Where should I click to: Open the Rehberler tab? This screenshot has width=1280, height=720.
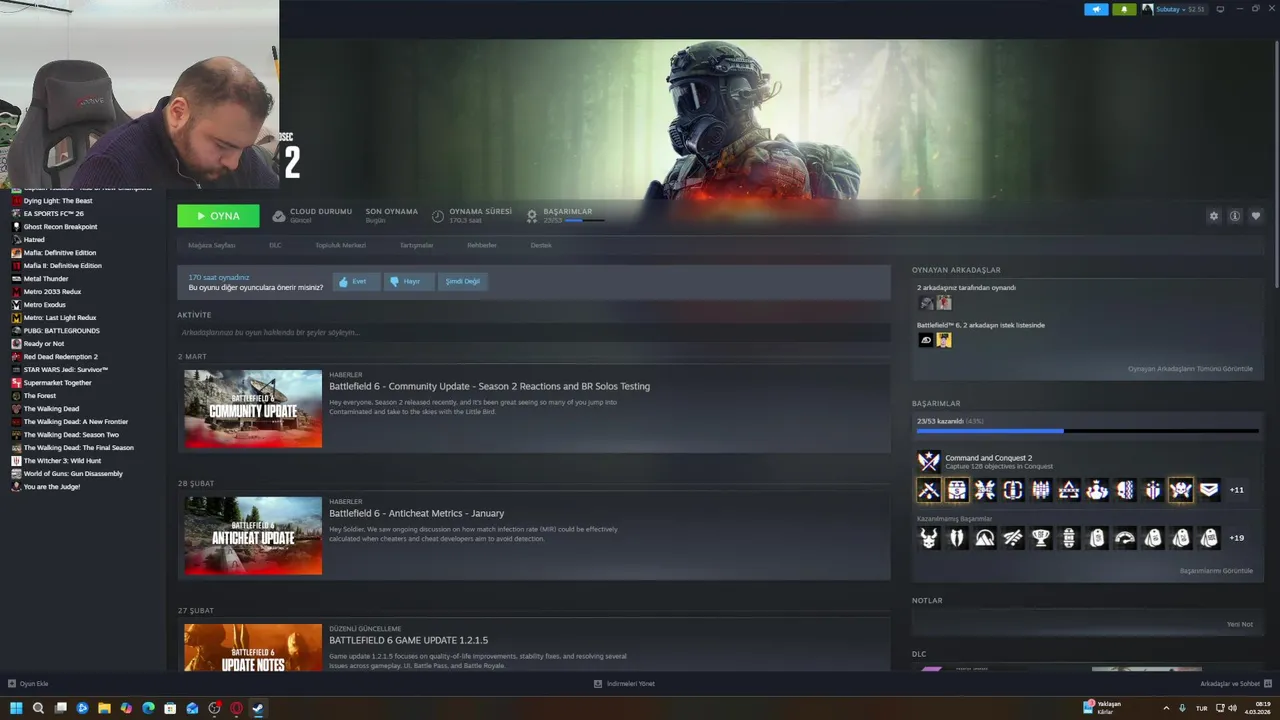point(482,245)
